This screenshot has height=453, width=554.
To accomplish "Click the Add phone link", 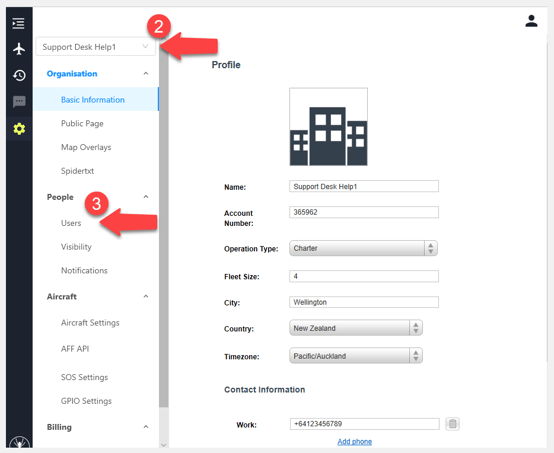I will tap(354, 442).
